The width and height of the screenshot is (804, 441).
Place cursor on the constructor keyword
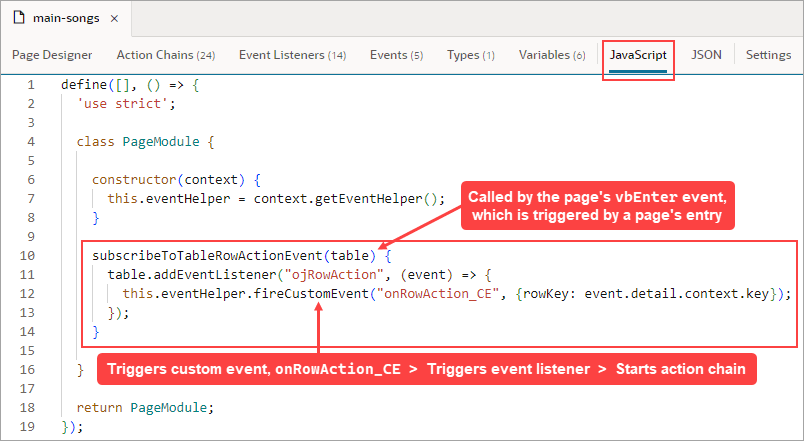pos(134,179)
